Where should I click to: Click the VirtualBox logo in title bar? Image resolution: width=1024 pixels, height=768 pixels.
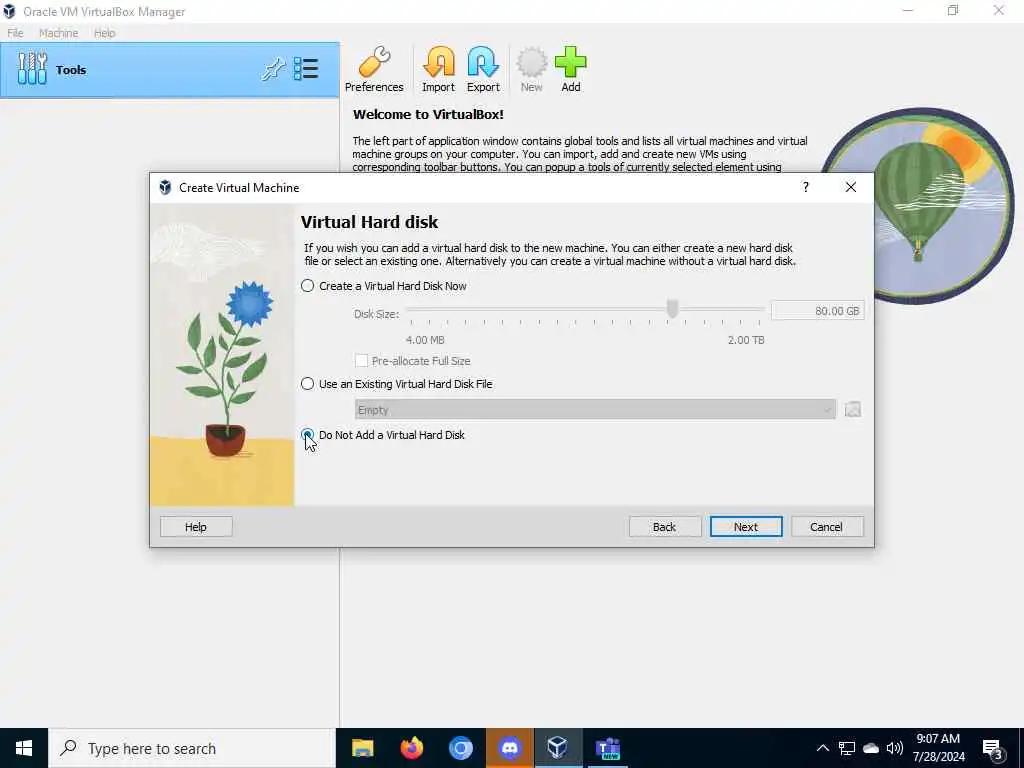[9, 12]
